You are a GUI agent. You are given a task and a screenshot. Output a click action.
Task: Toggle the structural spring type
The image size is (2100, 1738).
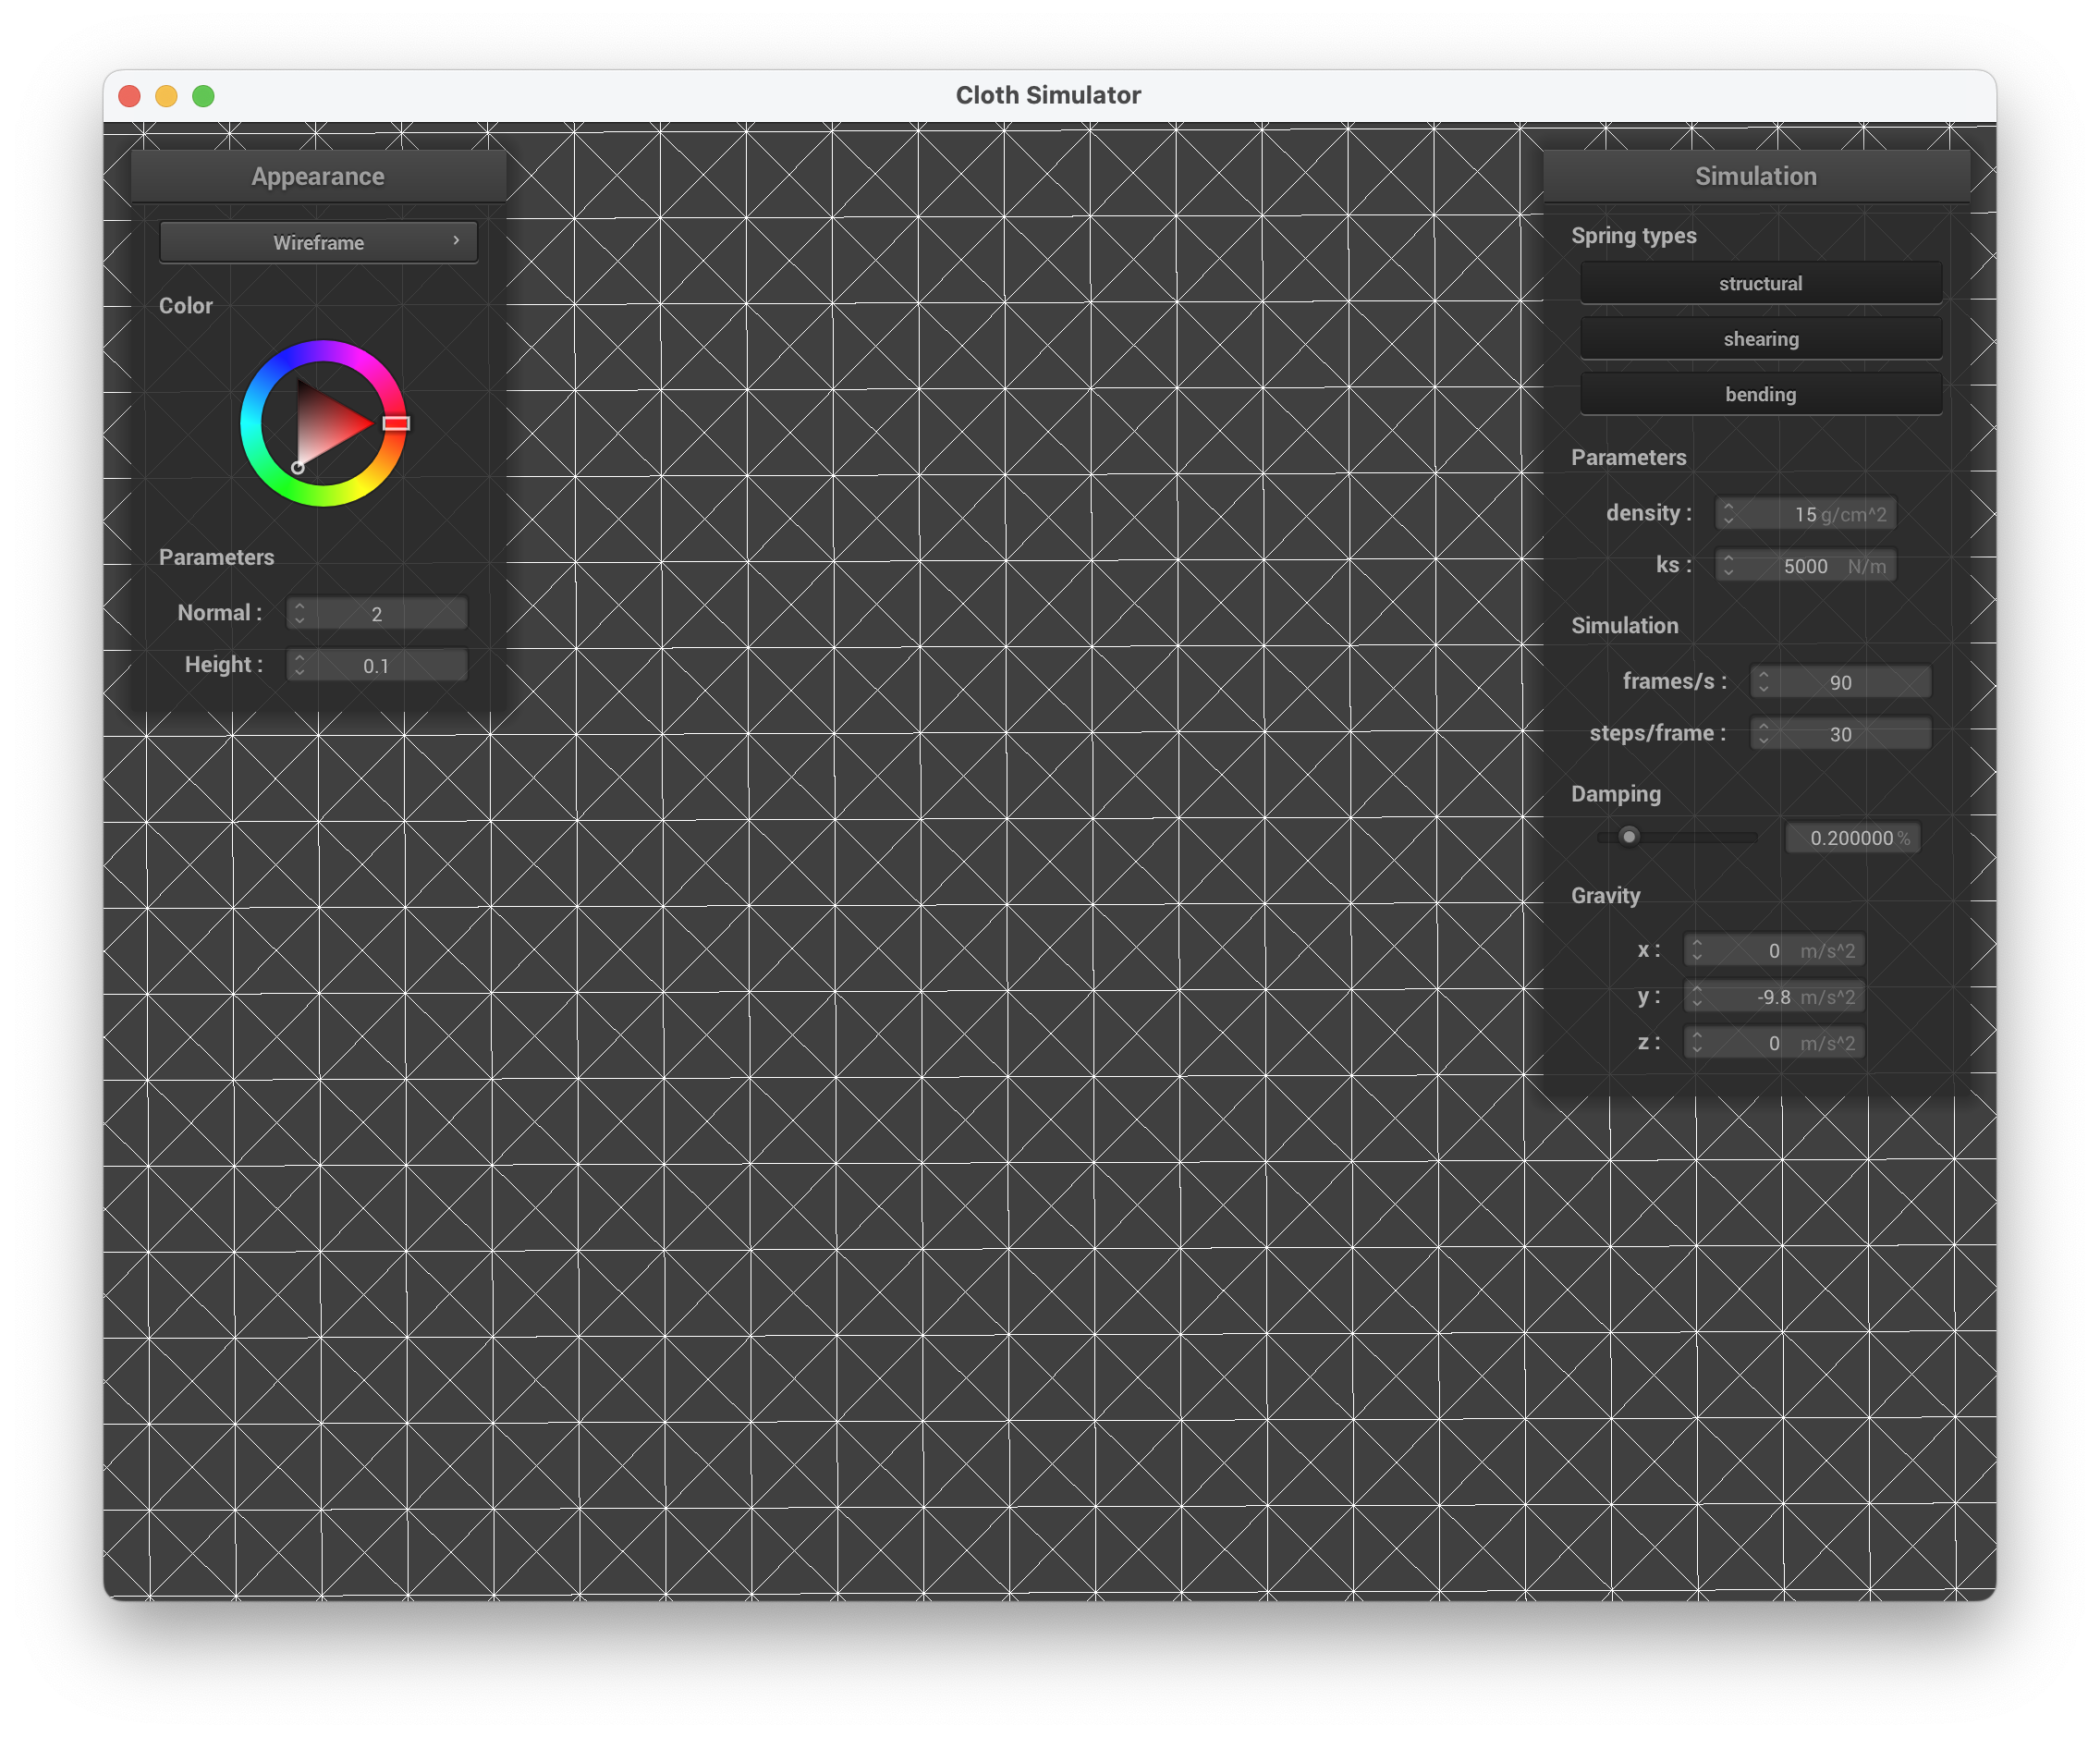(1760, 284)
